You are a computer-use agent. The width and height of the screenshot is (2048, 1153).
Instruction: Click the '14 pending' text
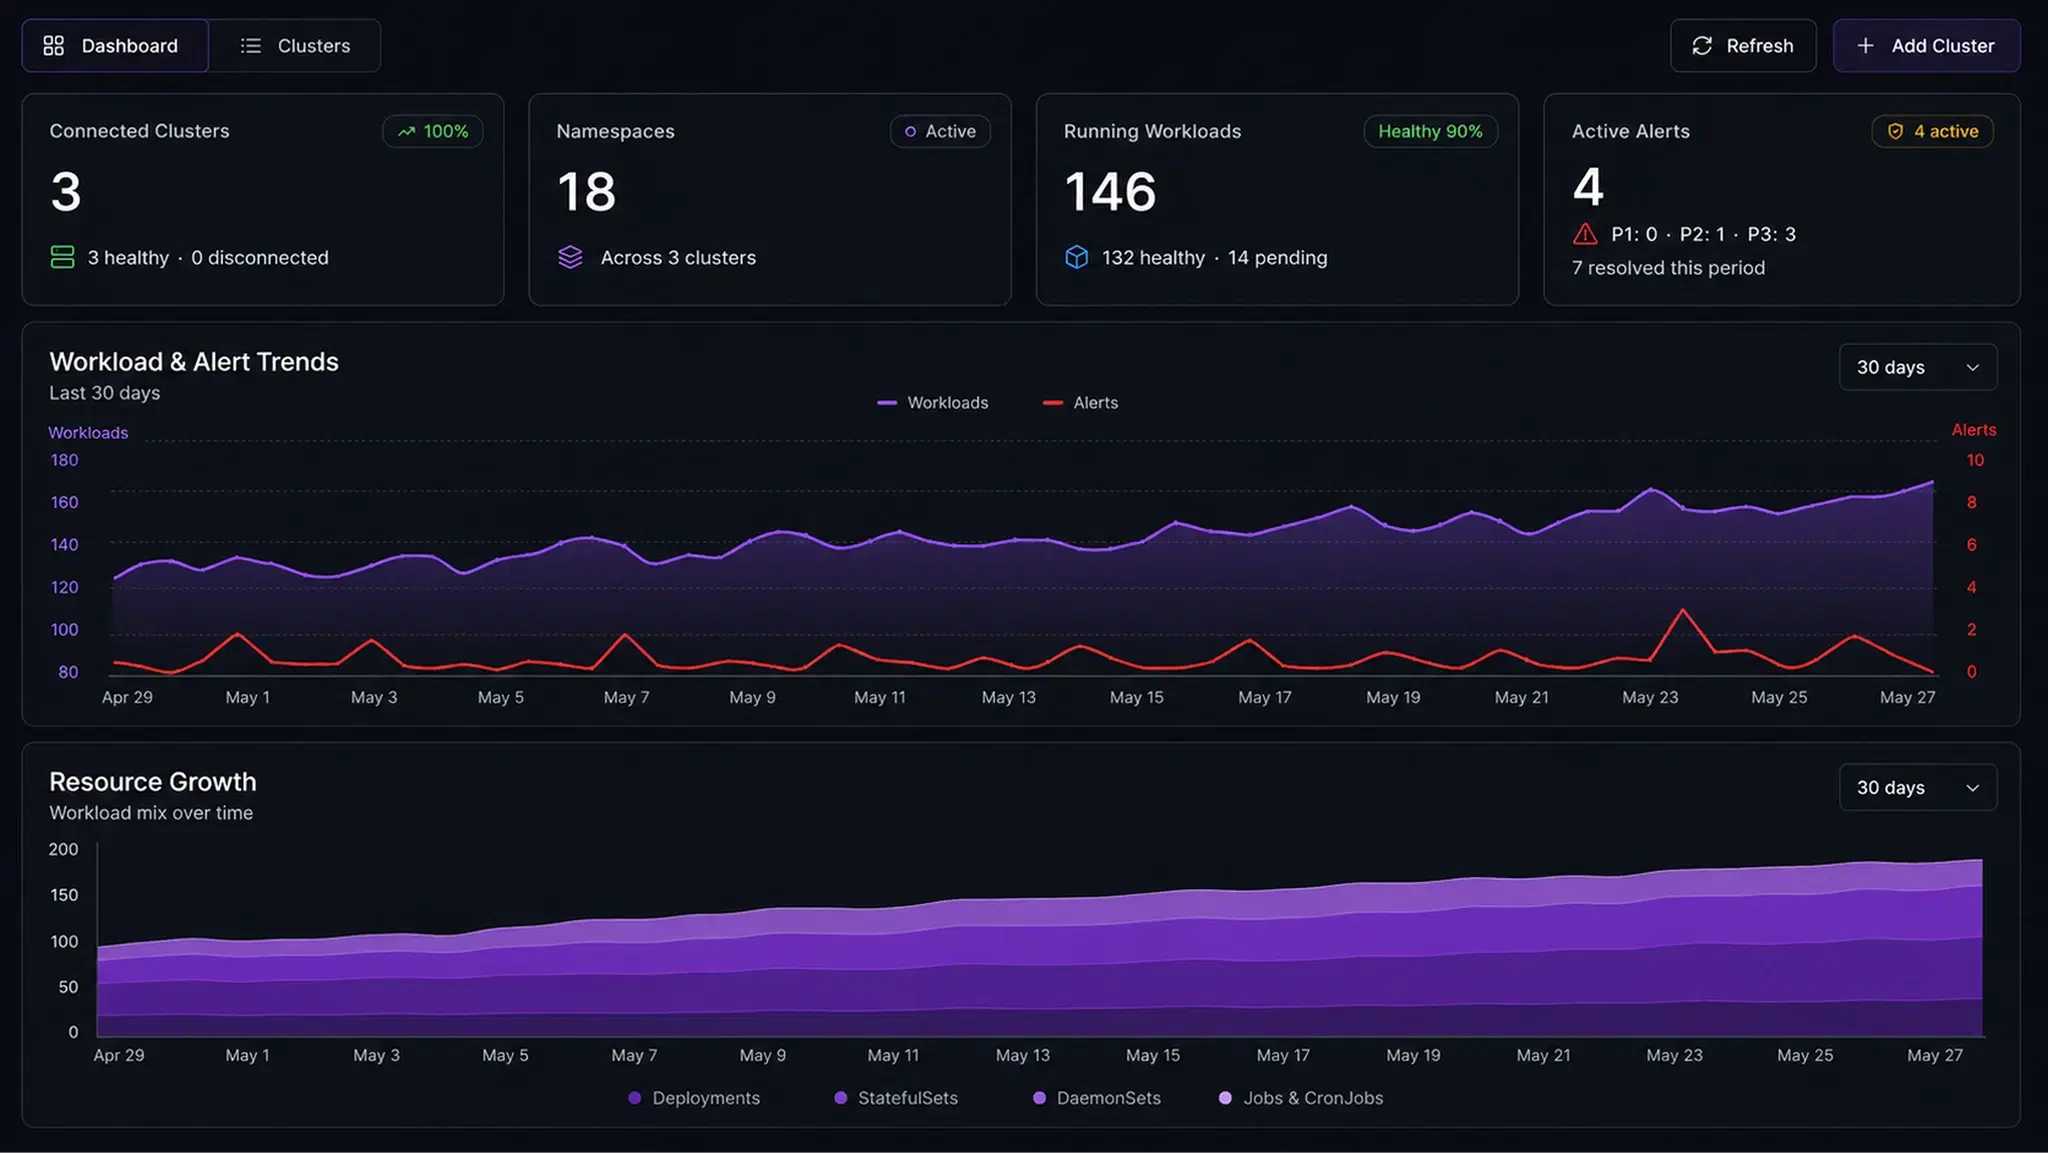[1277, 257]
